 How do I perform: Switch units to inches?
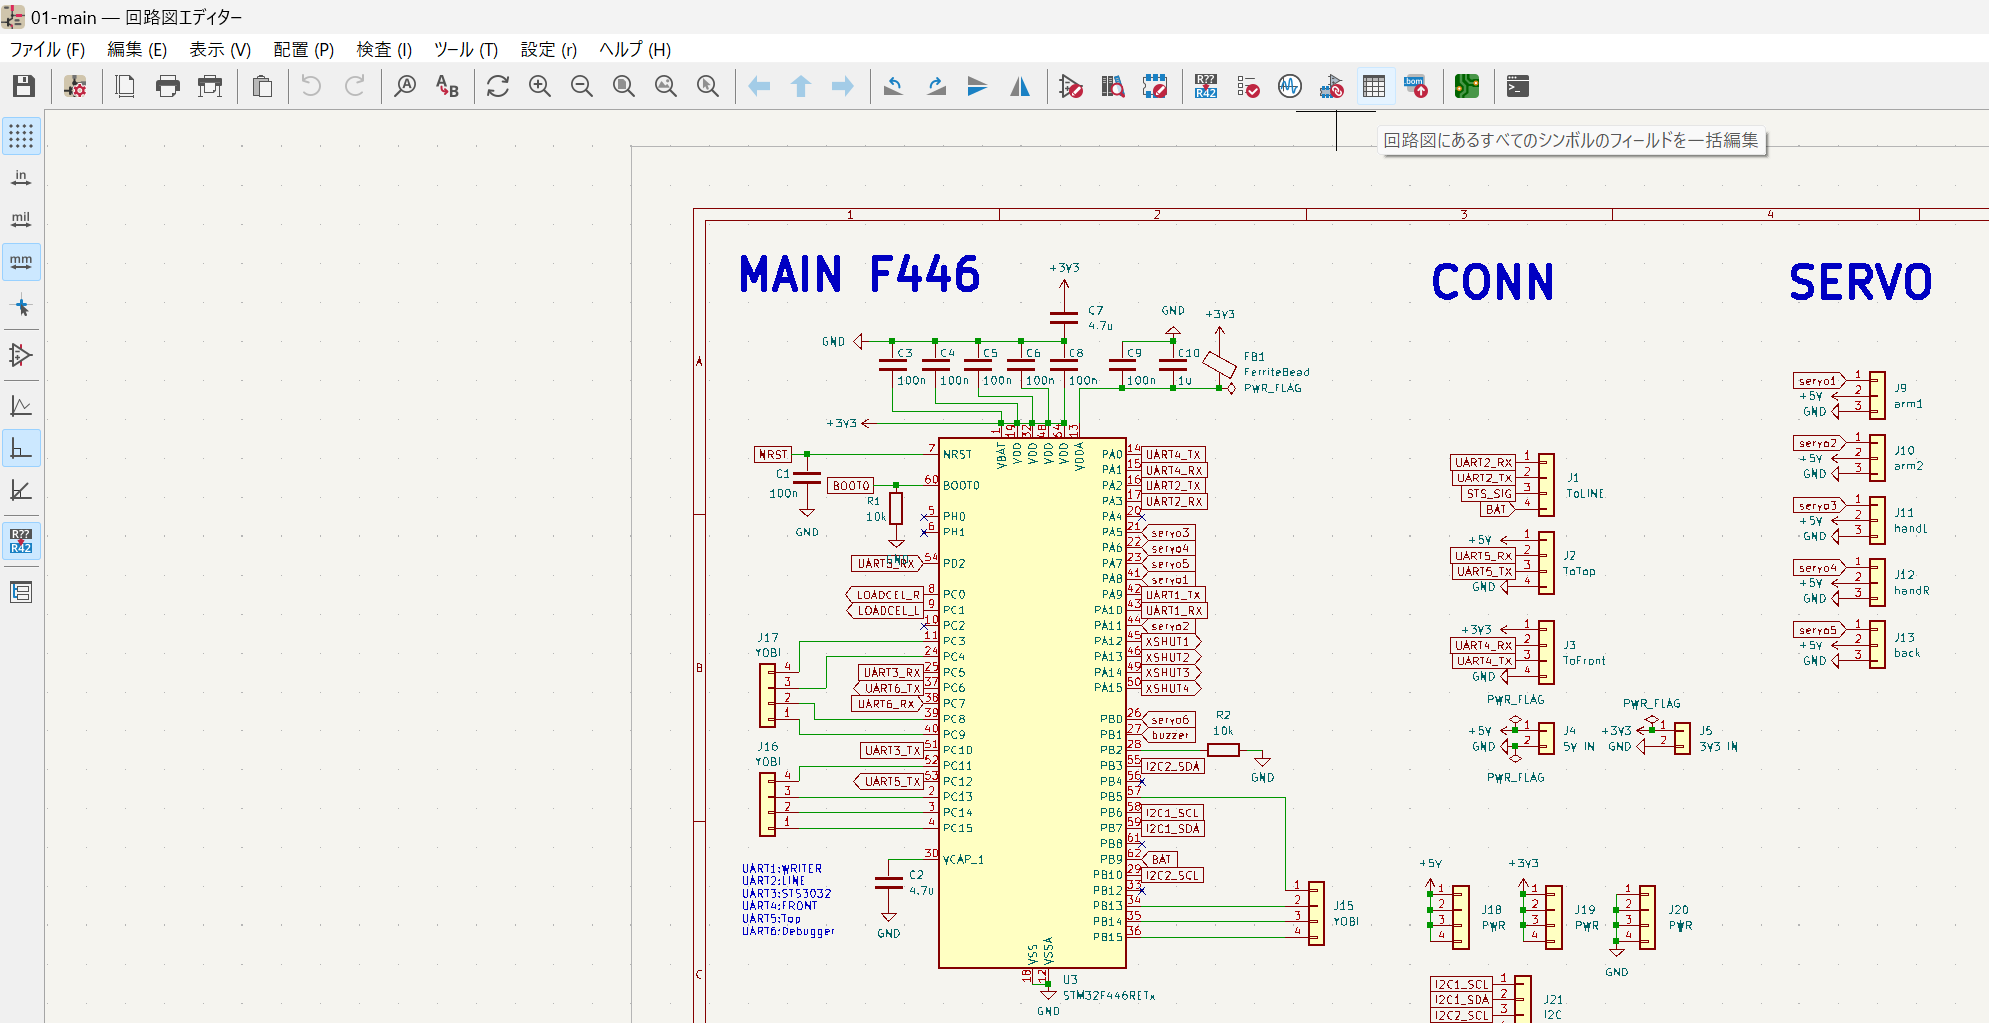tap(21, 178)
